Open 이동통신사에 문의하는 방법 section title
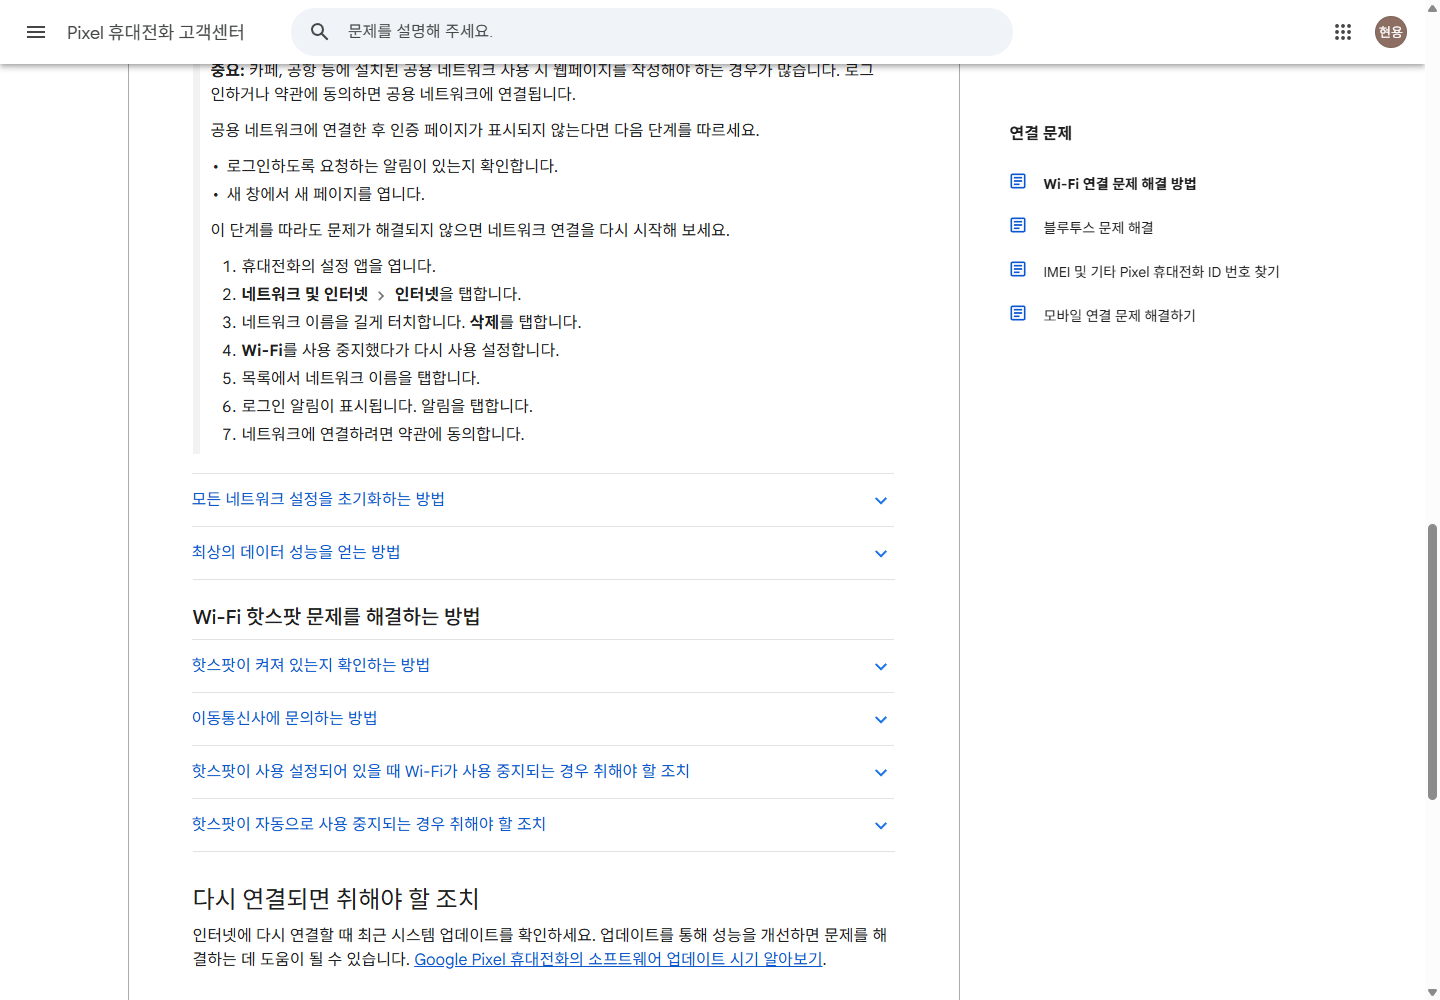Image resolution: width=1440 pixels, height=1000 pixels. (285, 718)
